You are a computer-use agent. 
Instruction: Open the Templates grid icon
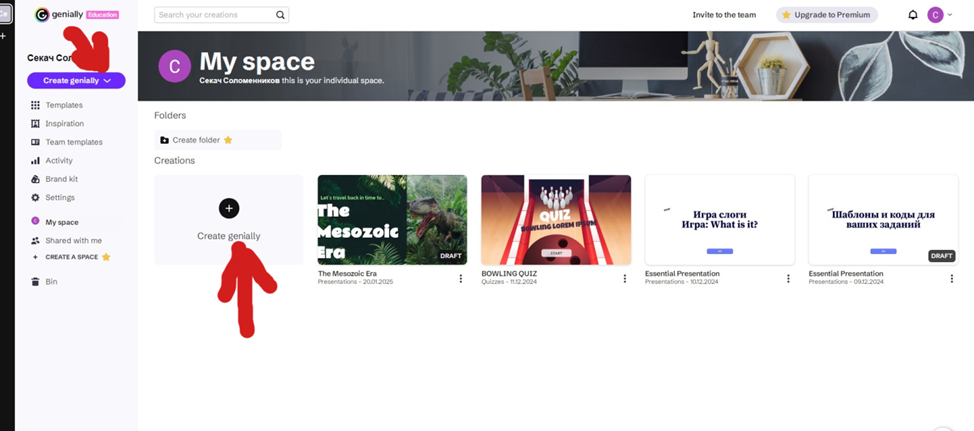(x=35, y=105)
